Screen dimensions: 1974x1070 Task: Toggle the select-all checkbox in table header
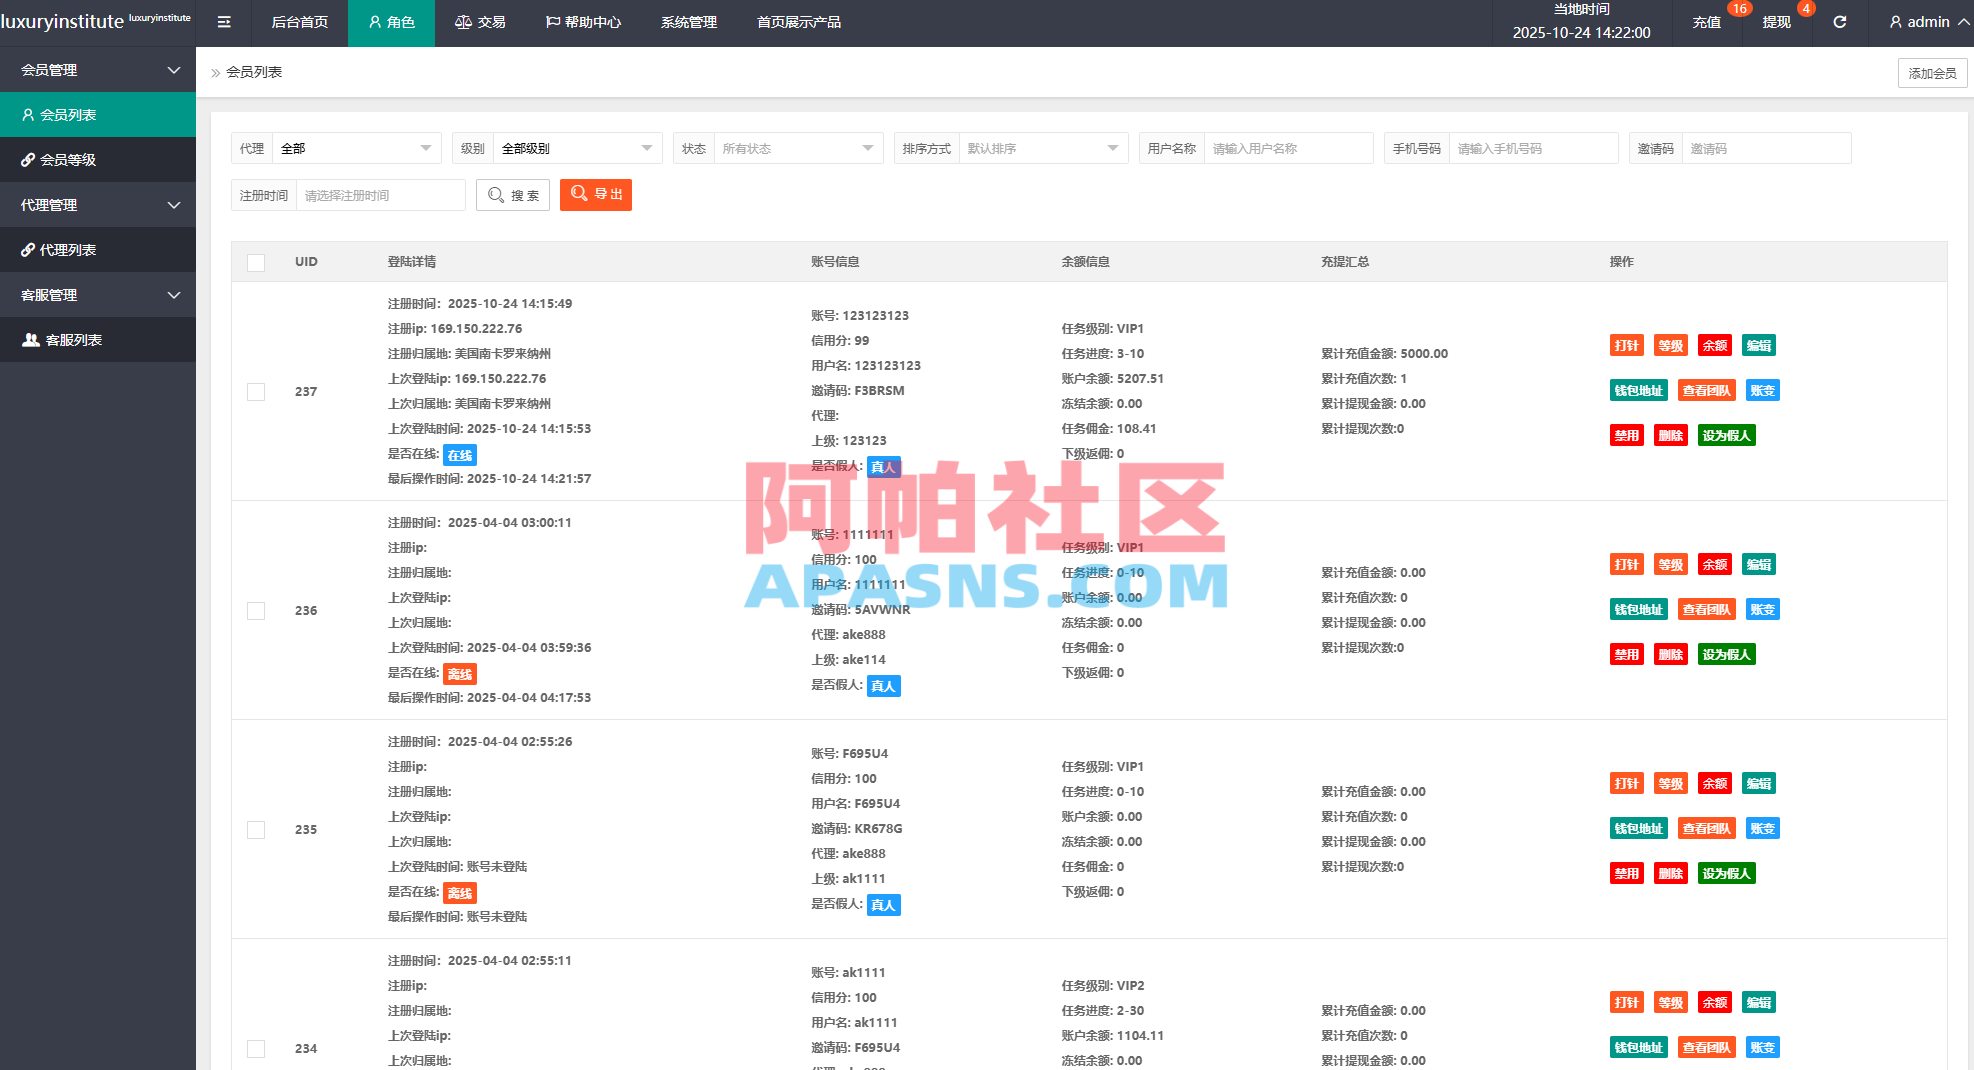[x=255, y=262]
